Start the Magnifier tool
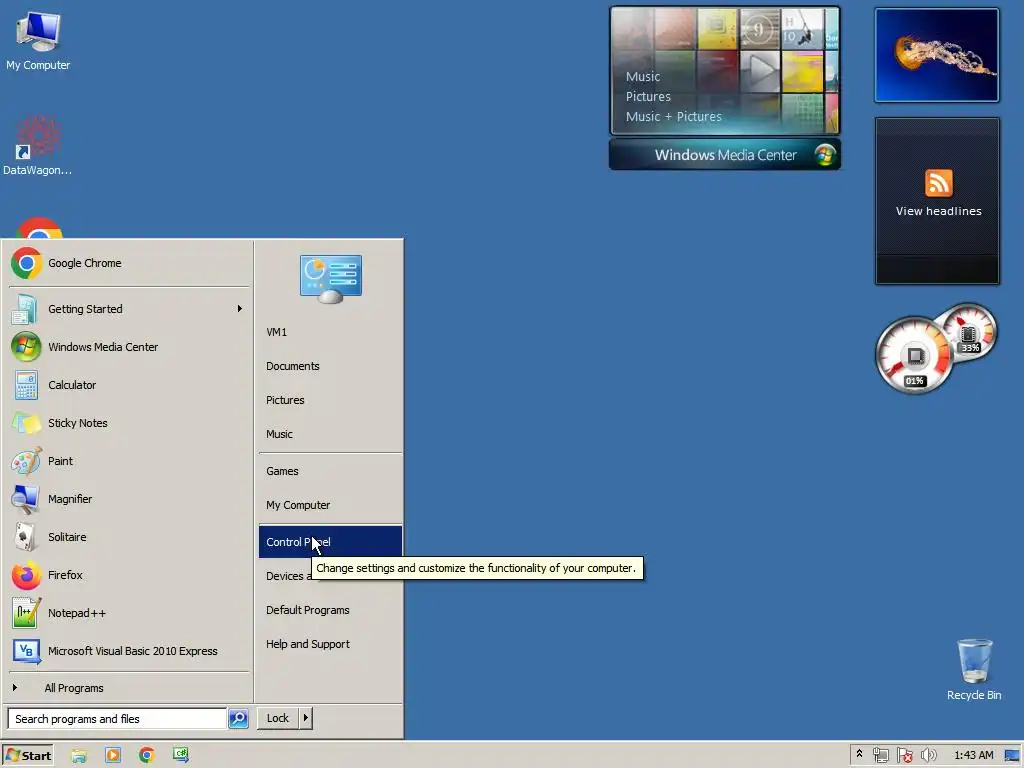The width and height of the screenshot is (1024, 768). click(x=129, y=499)
